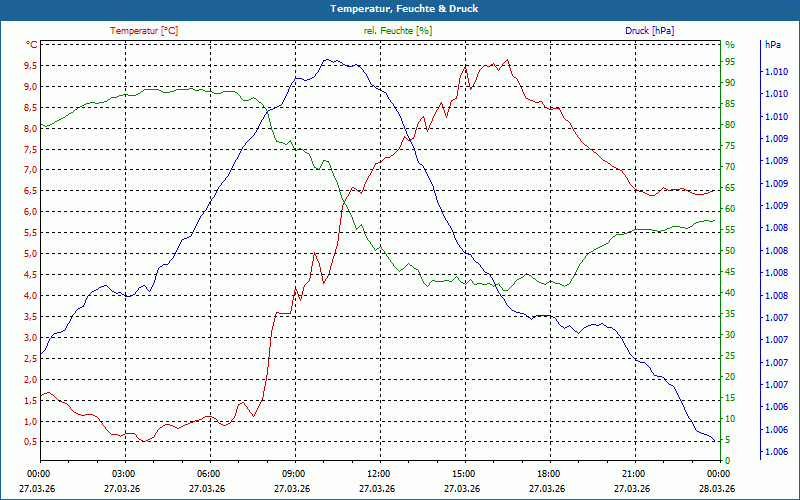Click the green '15' humidity tick label
800x500 pixels.
pyautogui.click(x=730, y=398)
